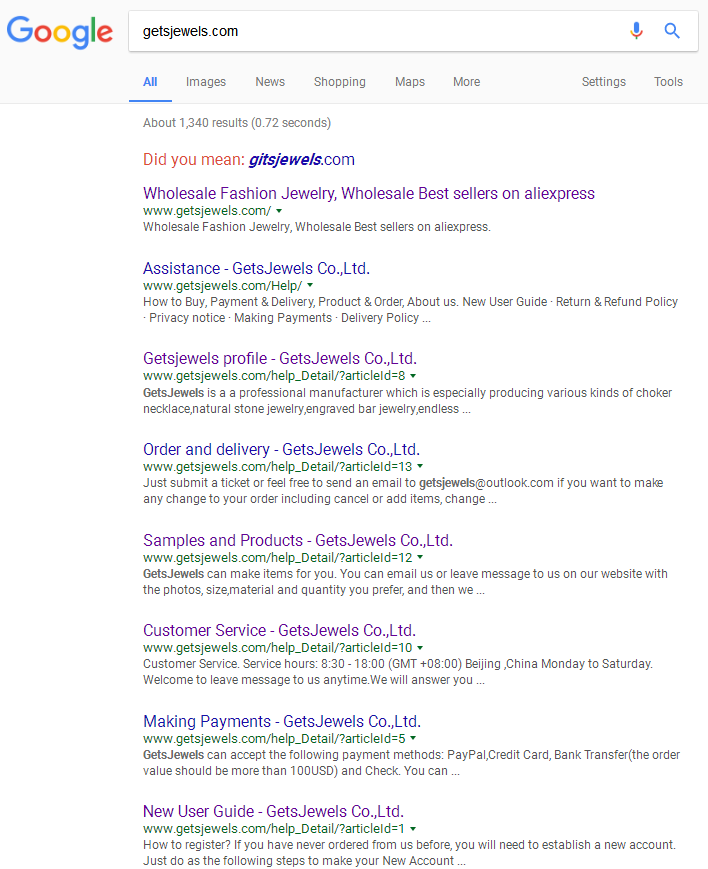The width and height of the screenshot is (708, 869).
Task: Click the Google logo
Action: (x=60, y=32)
